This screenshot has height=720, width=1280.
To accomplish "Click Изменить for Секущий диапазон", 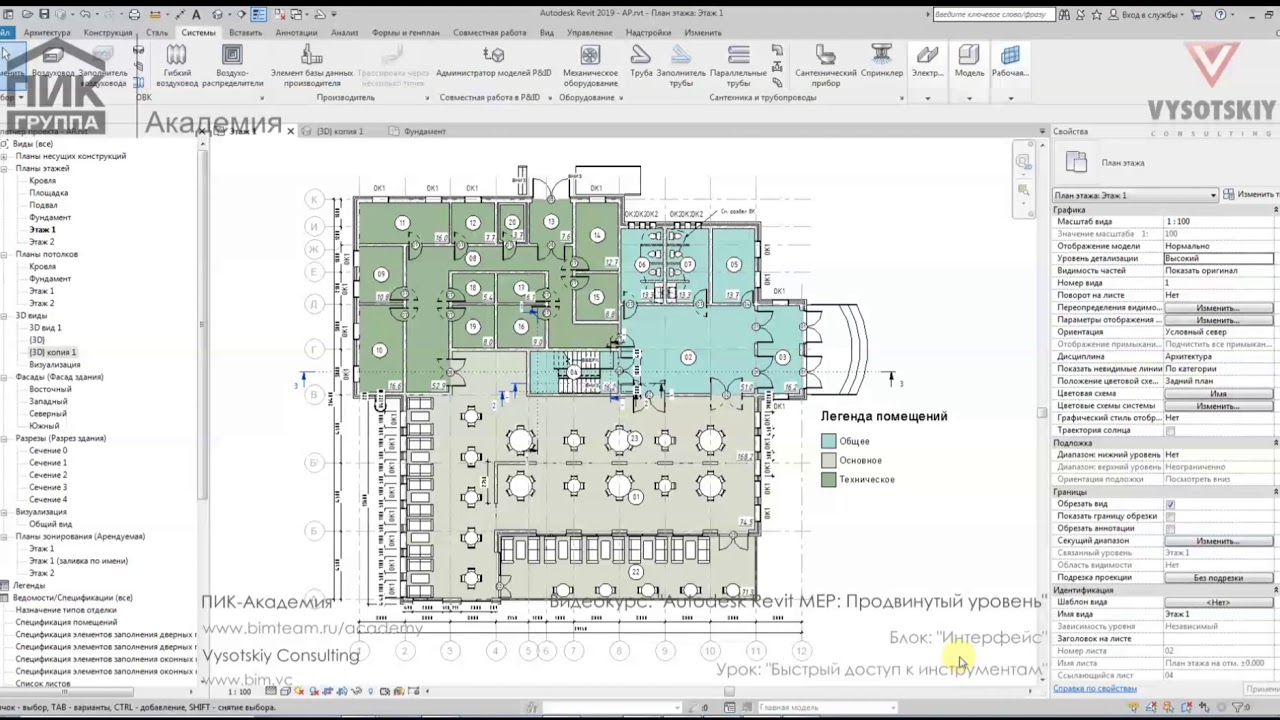I will [1218, 541].
